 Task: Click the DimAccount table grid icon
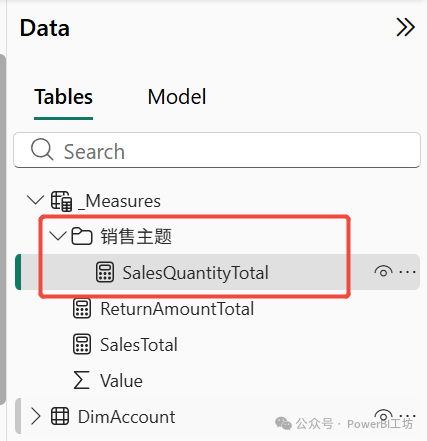point(60,416)
